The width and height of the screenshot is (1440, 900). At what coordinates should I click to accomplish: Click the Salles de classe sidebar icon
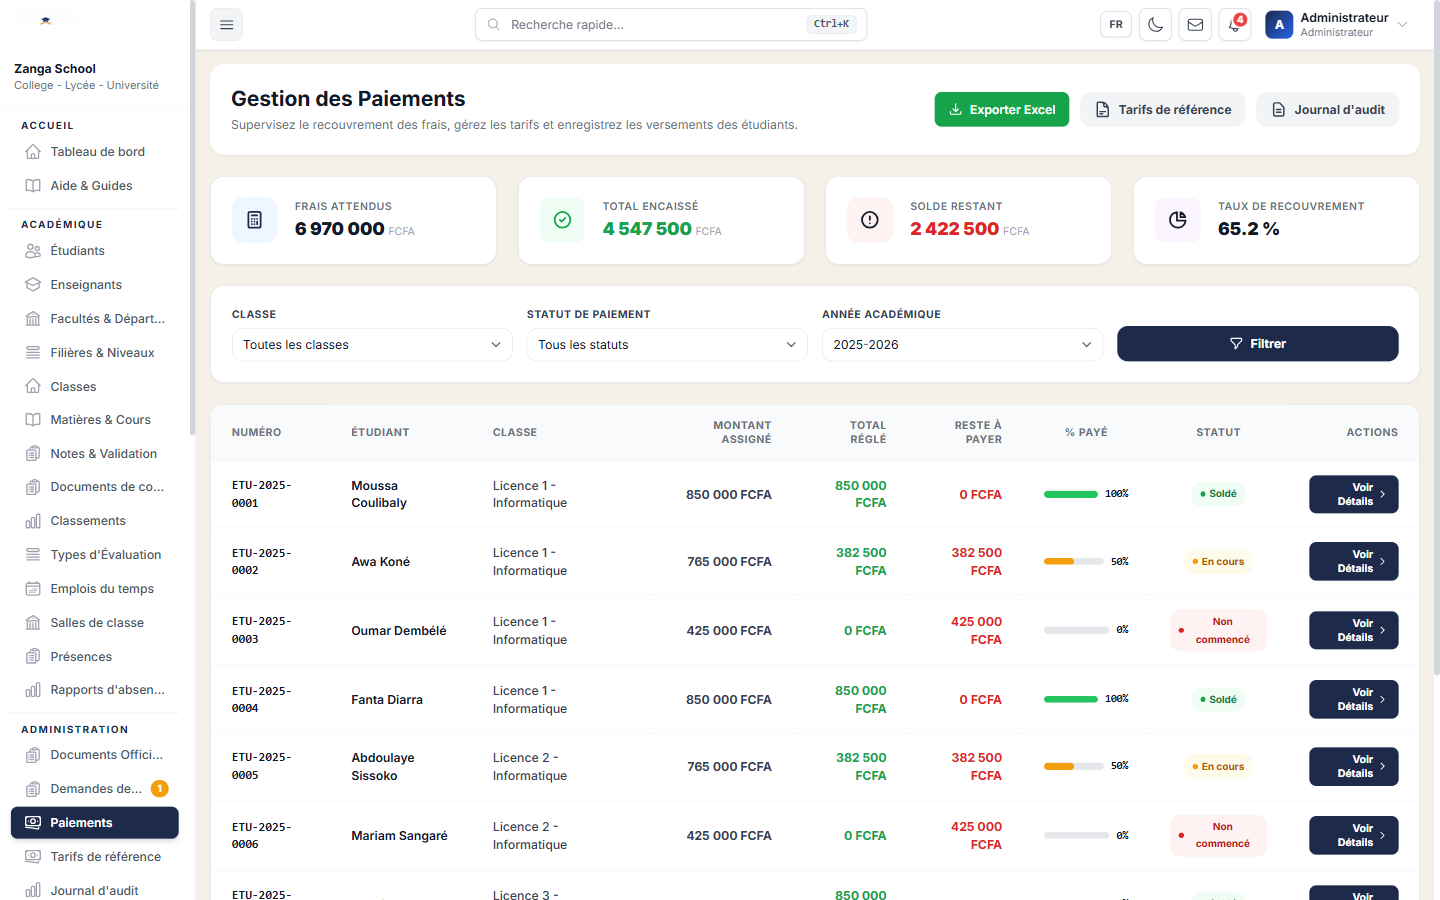(33, 623)
